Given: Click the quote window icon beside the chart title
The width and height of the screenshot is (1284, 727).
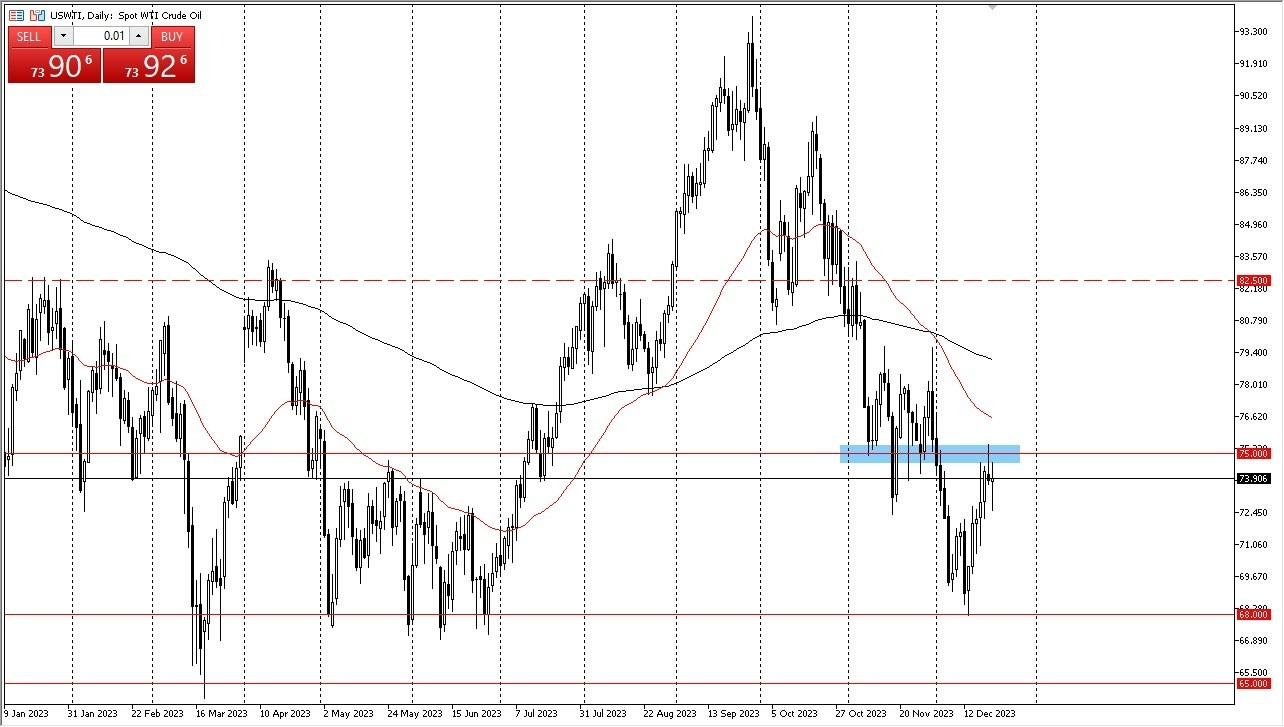Looking at the screenshot, I should coord(16,15).
